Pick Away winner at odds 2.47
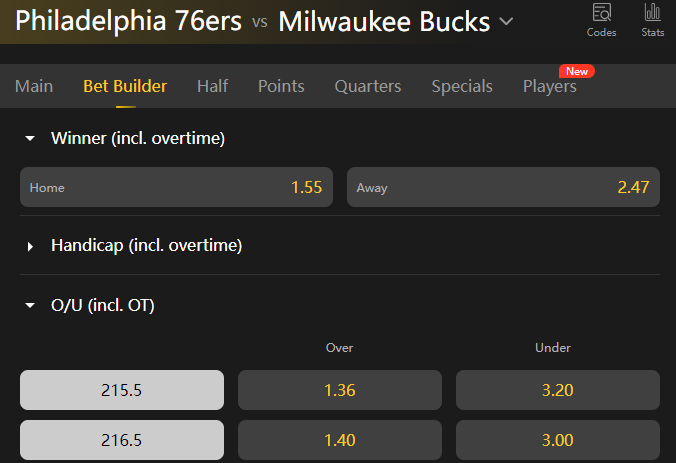The image size is (676, 463). coord(503,187)
